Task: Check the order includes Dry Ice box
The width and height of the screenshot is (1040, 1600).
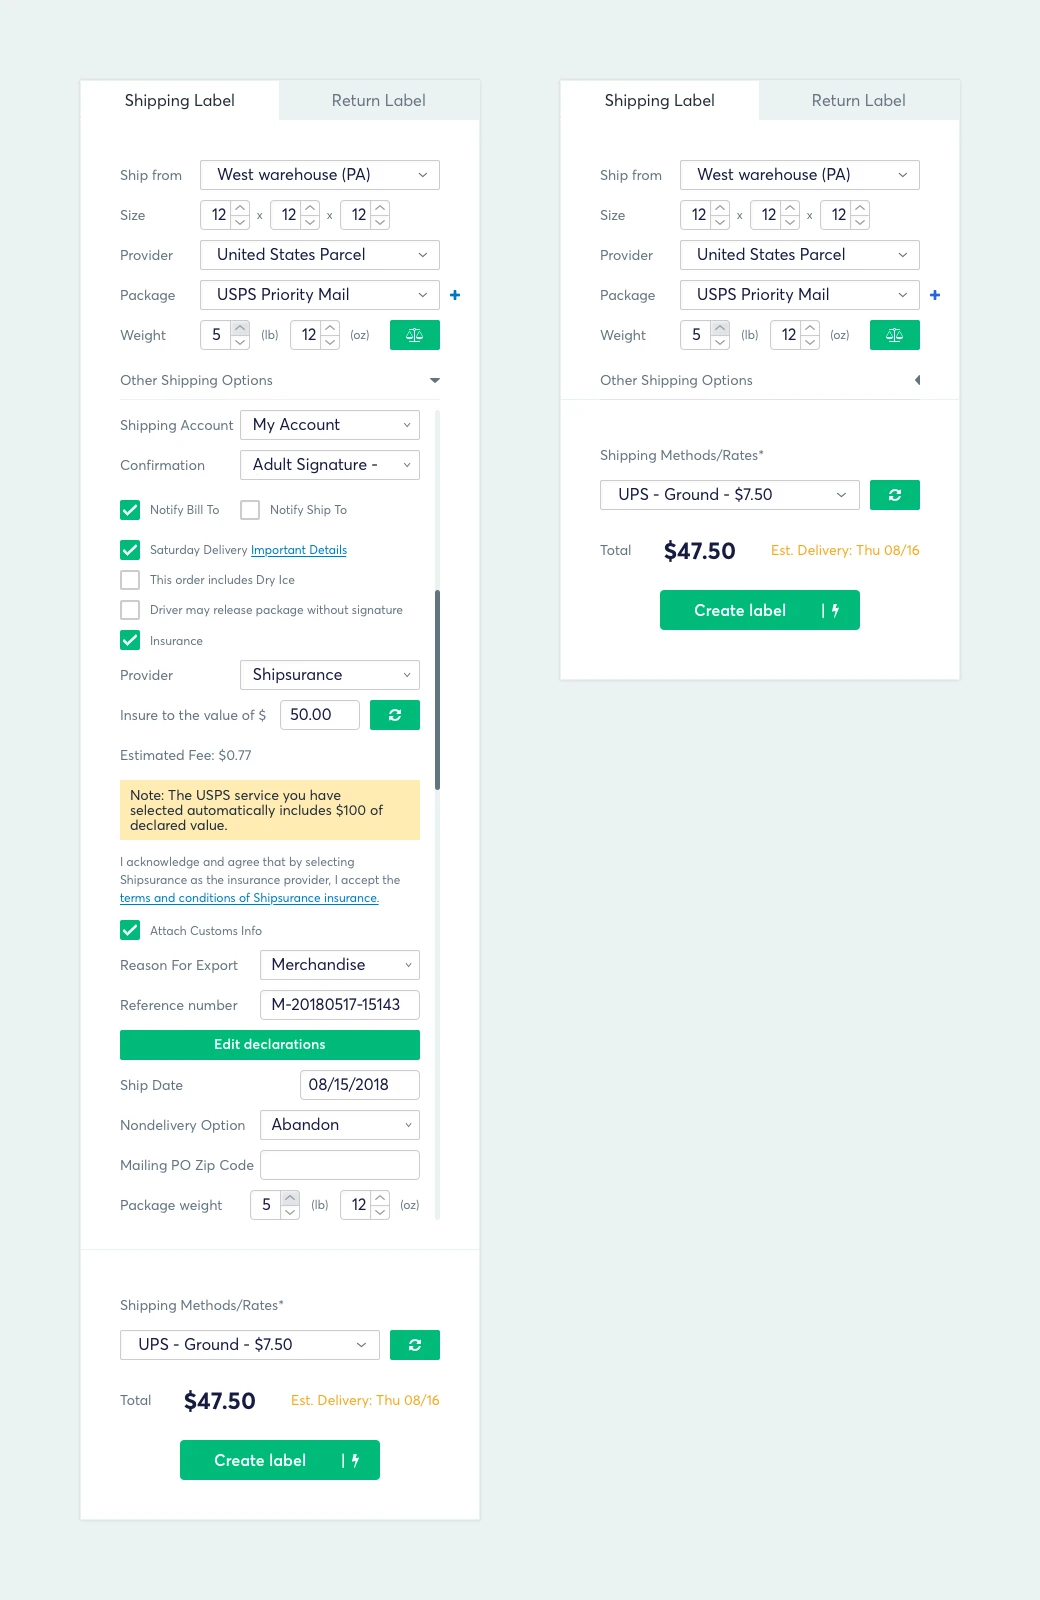Action: 130,580
